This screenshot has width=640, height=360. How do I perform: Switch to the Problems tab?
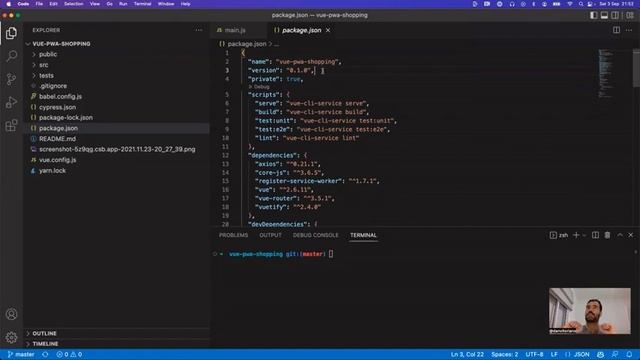(233, 235)
